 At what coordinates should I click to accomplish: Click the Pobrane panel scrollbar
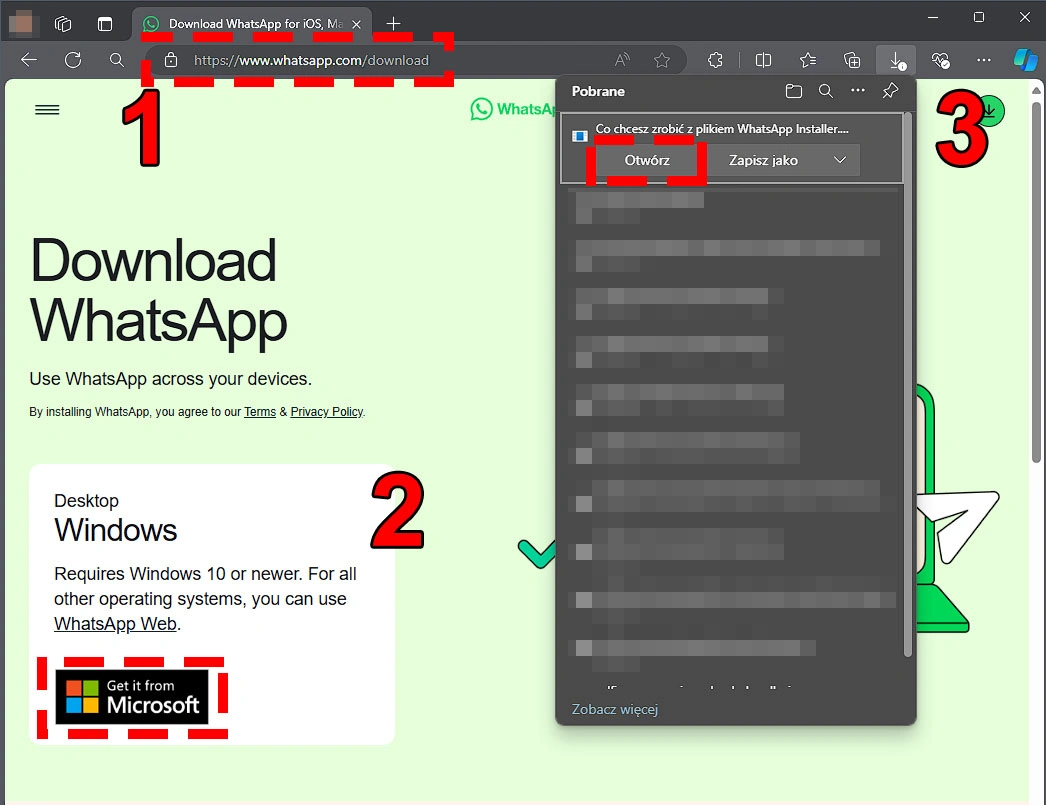click(907, 385)
